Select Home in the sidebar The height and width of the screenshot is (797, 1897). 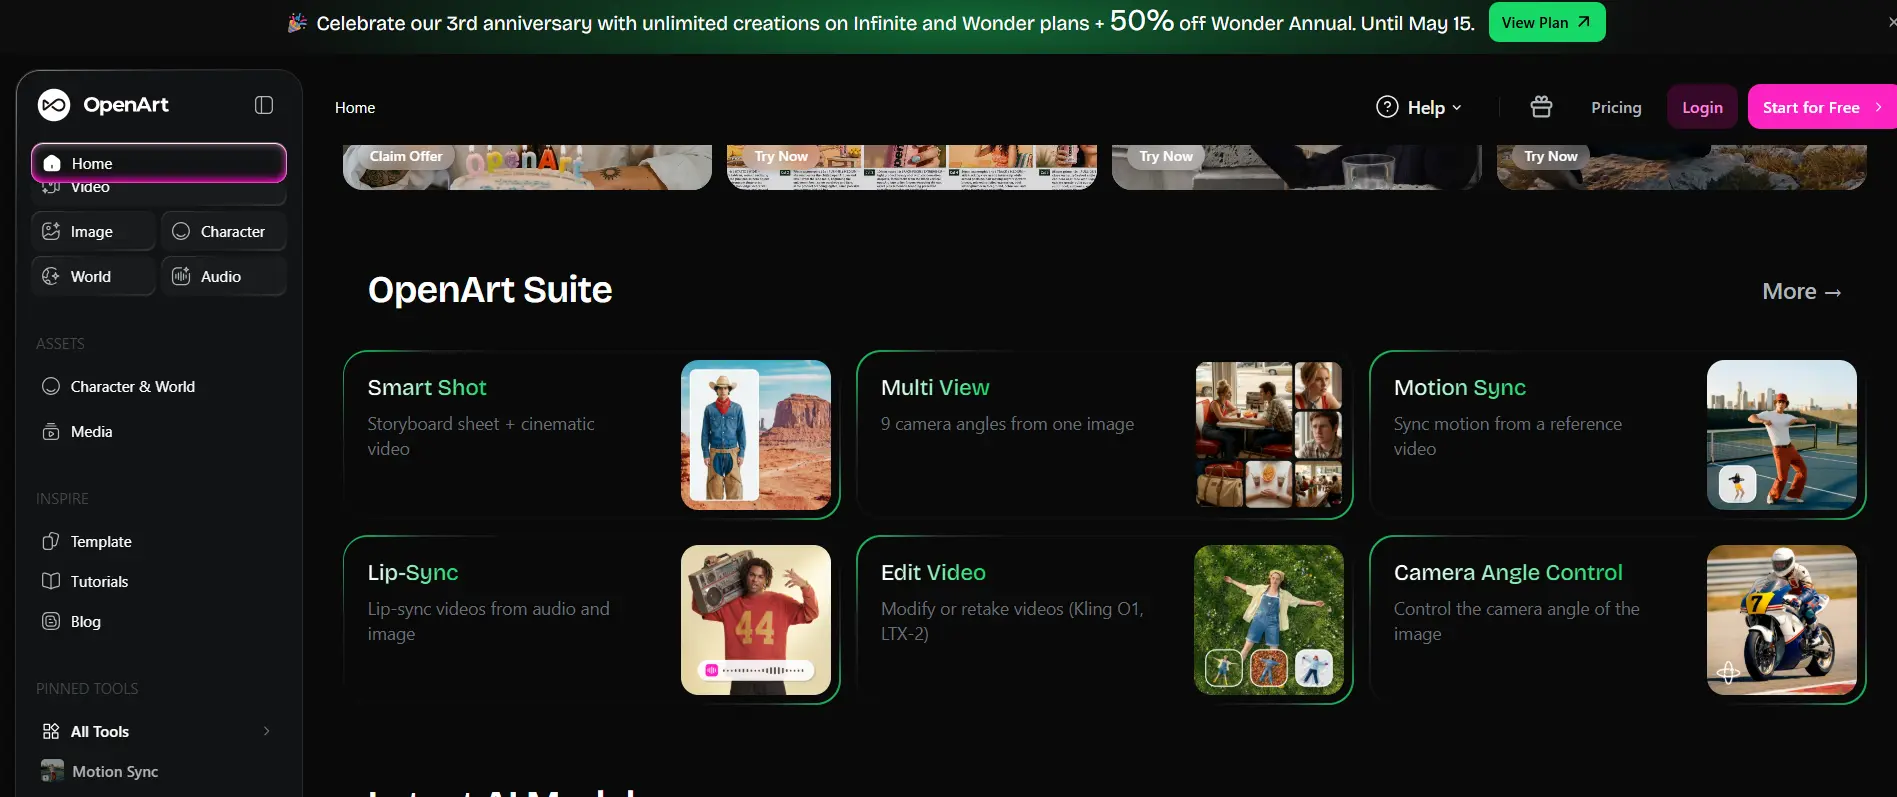click(x=159, y=163)
